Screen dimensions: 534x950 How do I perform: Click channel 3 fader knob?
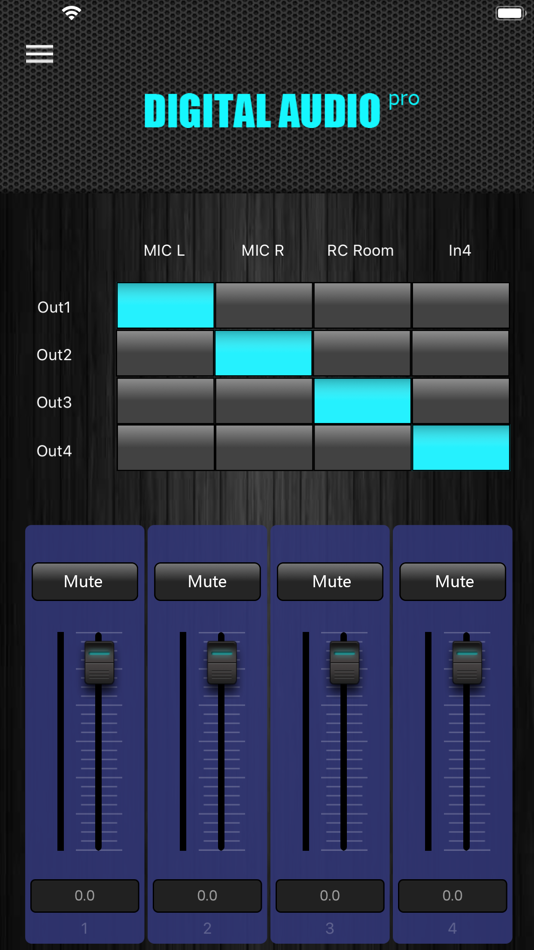344,663
